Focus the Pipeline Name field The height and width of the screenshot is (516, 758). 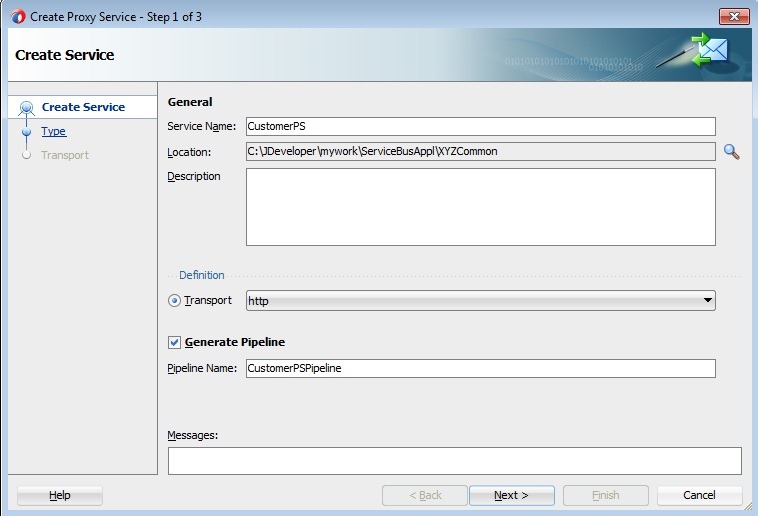[480, 368]
